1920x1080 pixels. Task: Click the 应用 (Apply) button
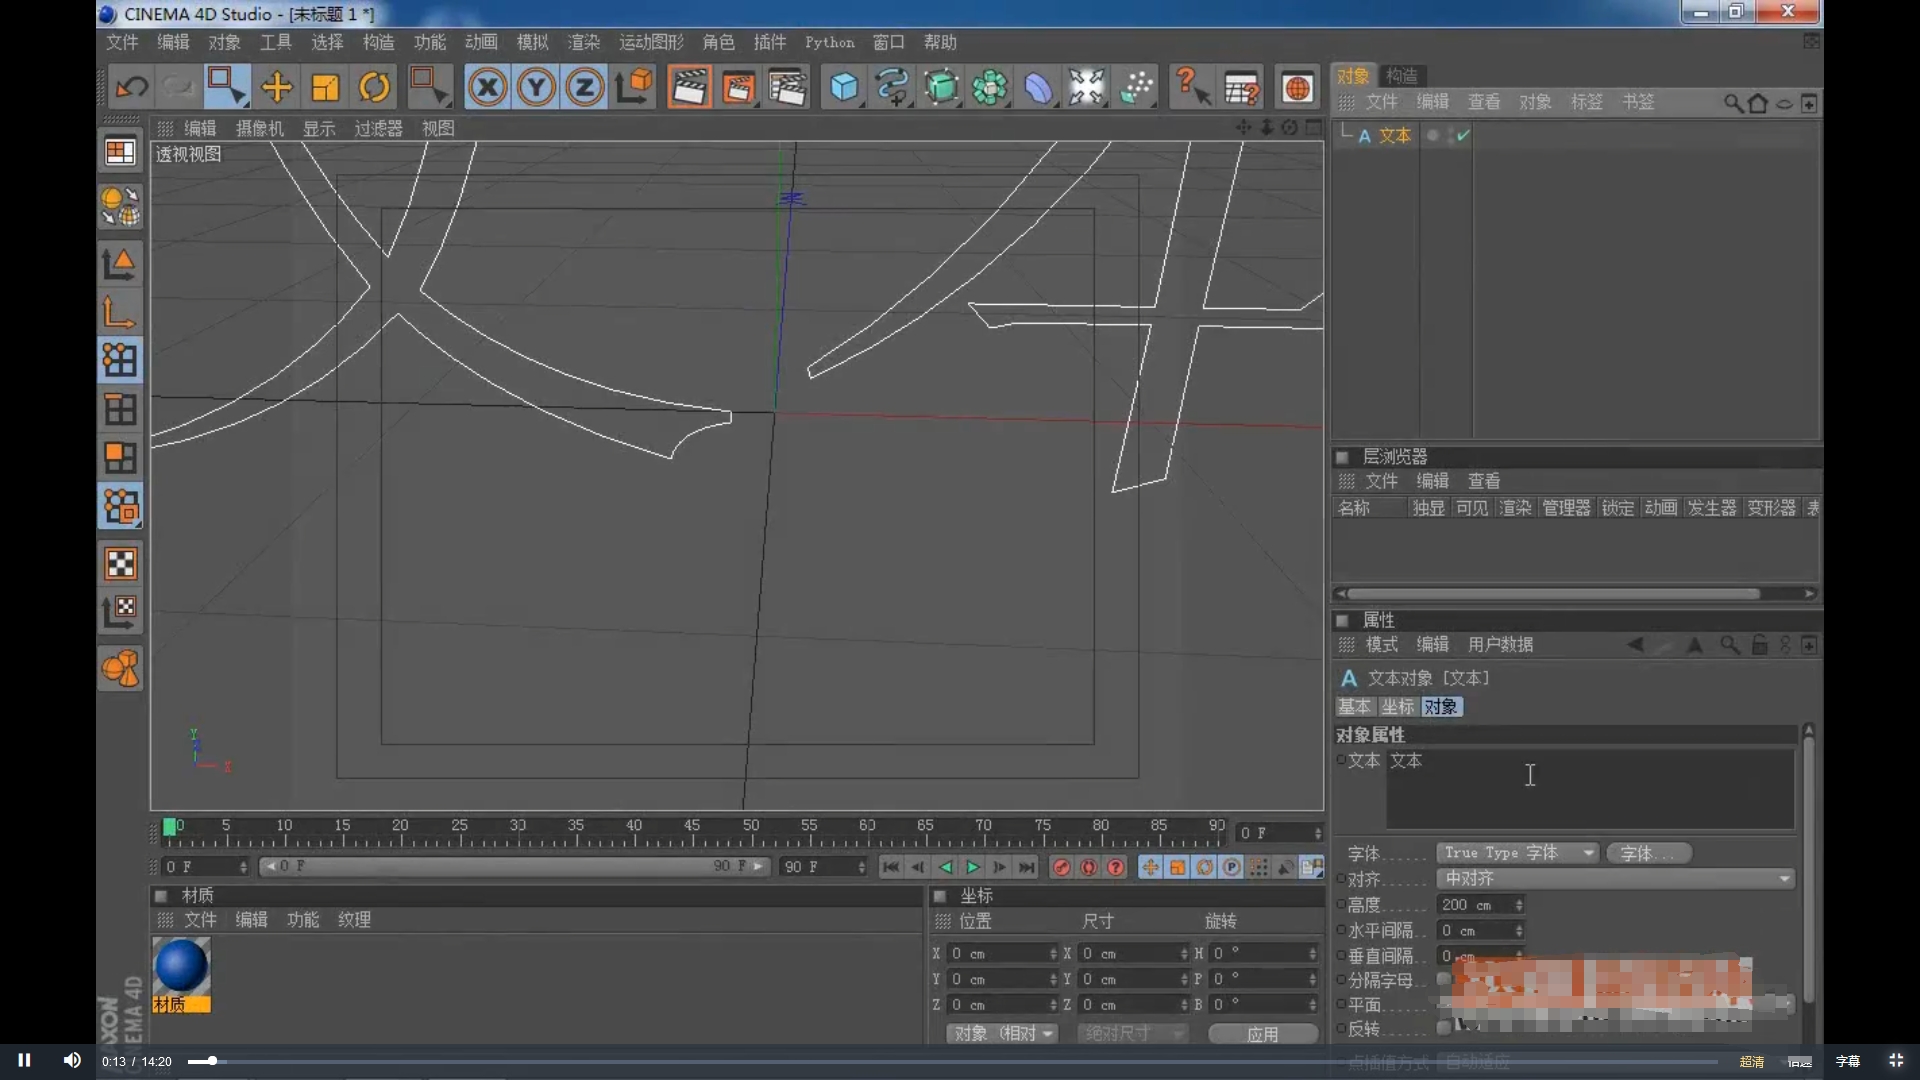tap(1262, 1033)
